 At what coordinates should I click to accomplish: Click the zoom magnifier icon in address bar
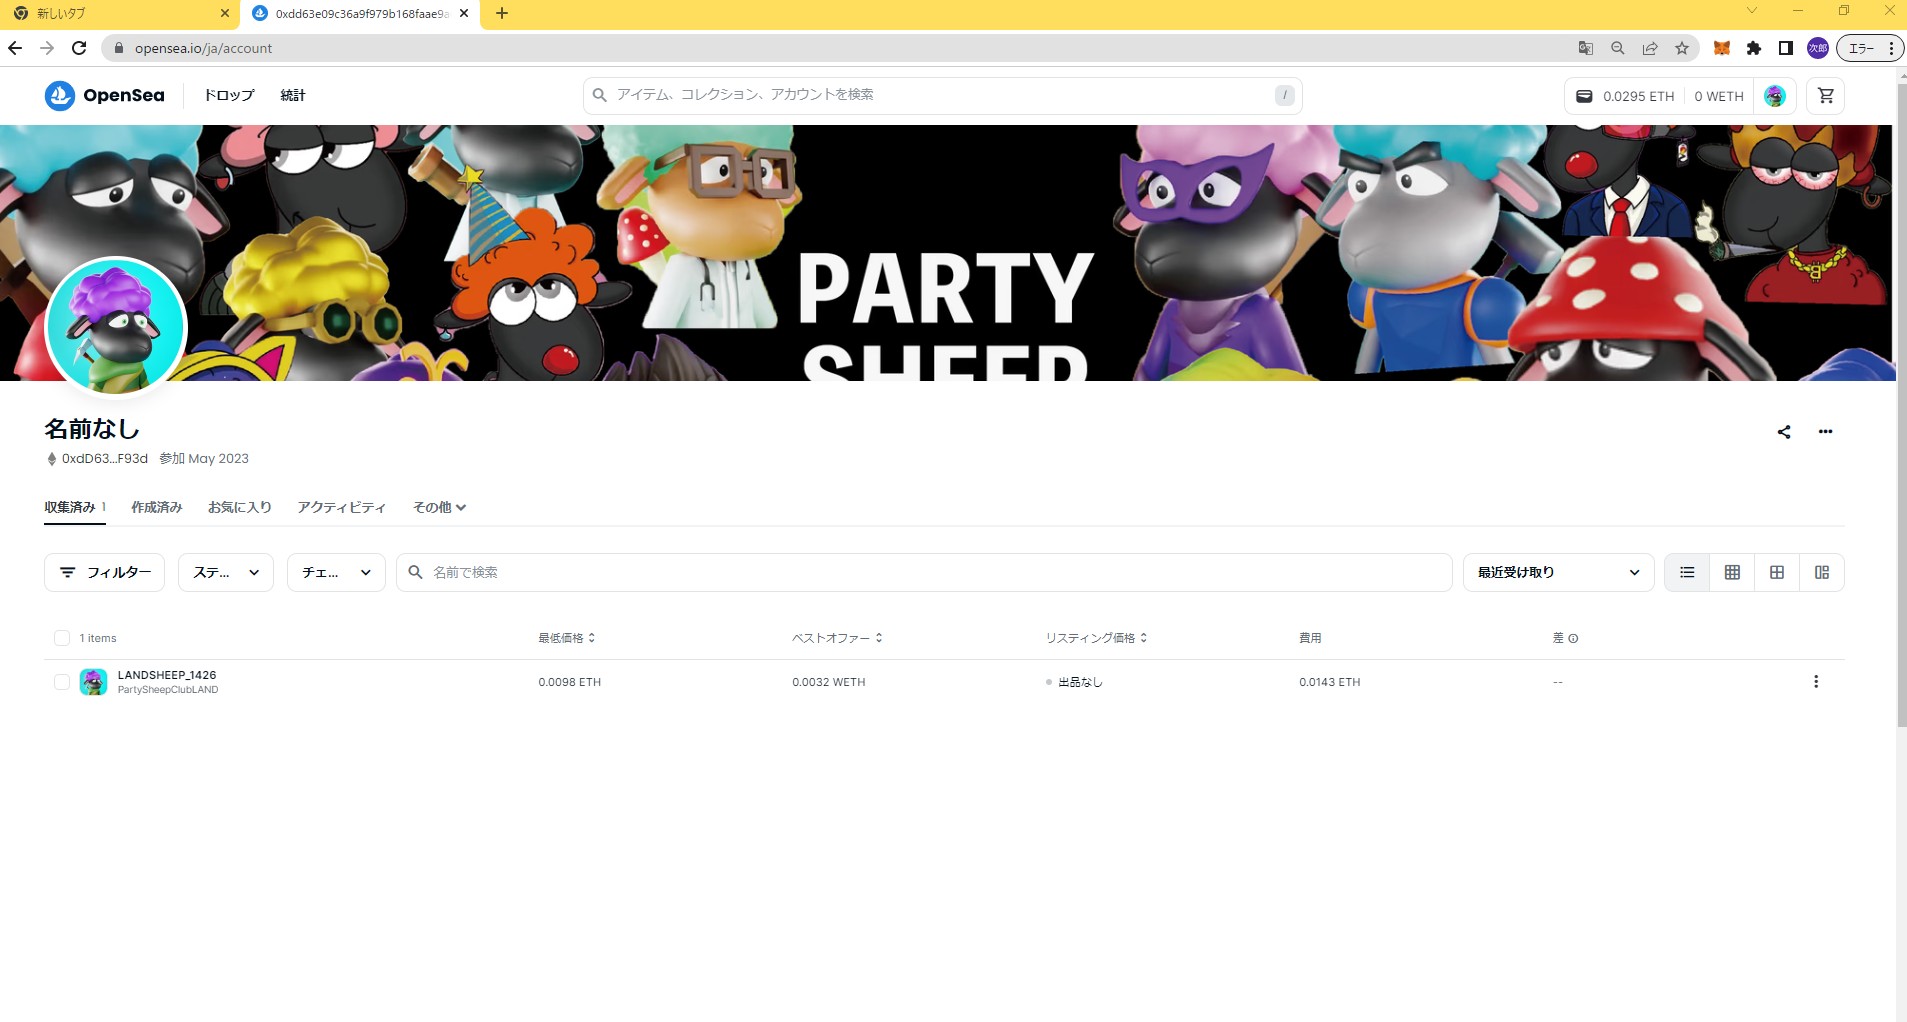(x=1617, y=48)
